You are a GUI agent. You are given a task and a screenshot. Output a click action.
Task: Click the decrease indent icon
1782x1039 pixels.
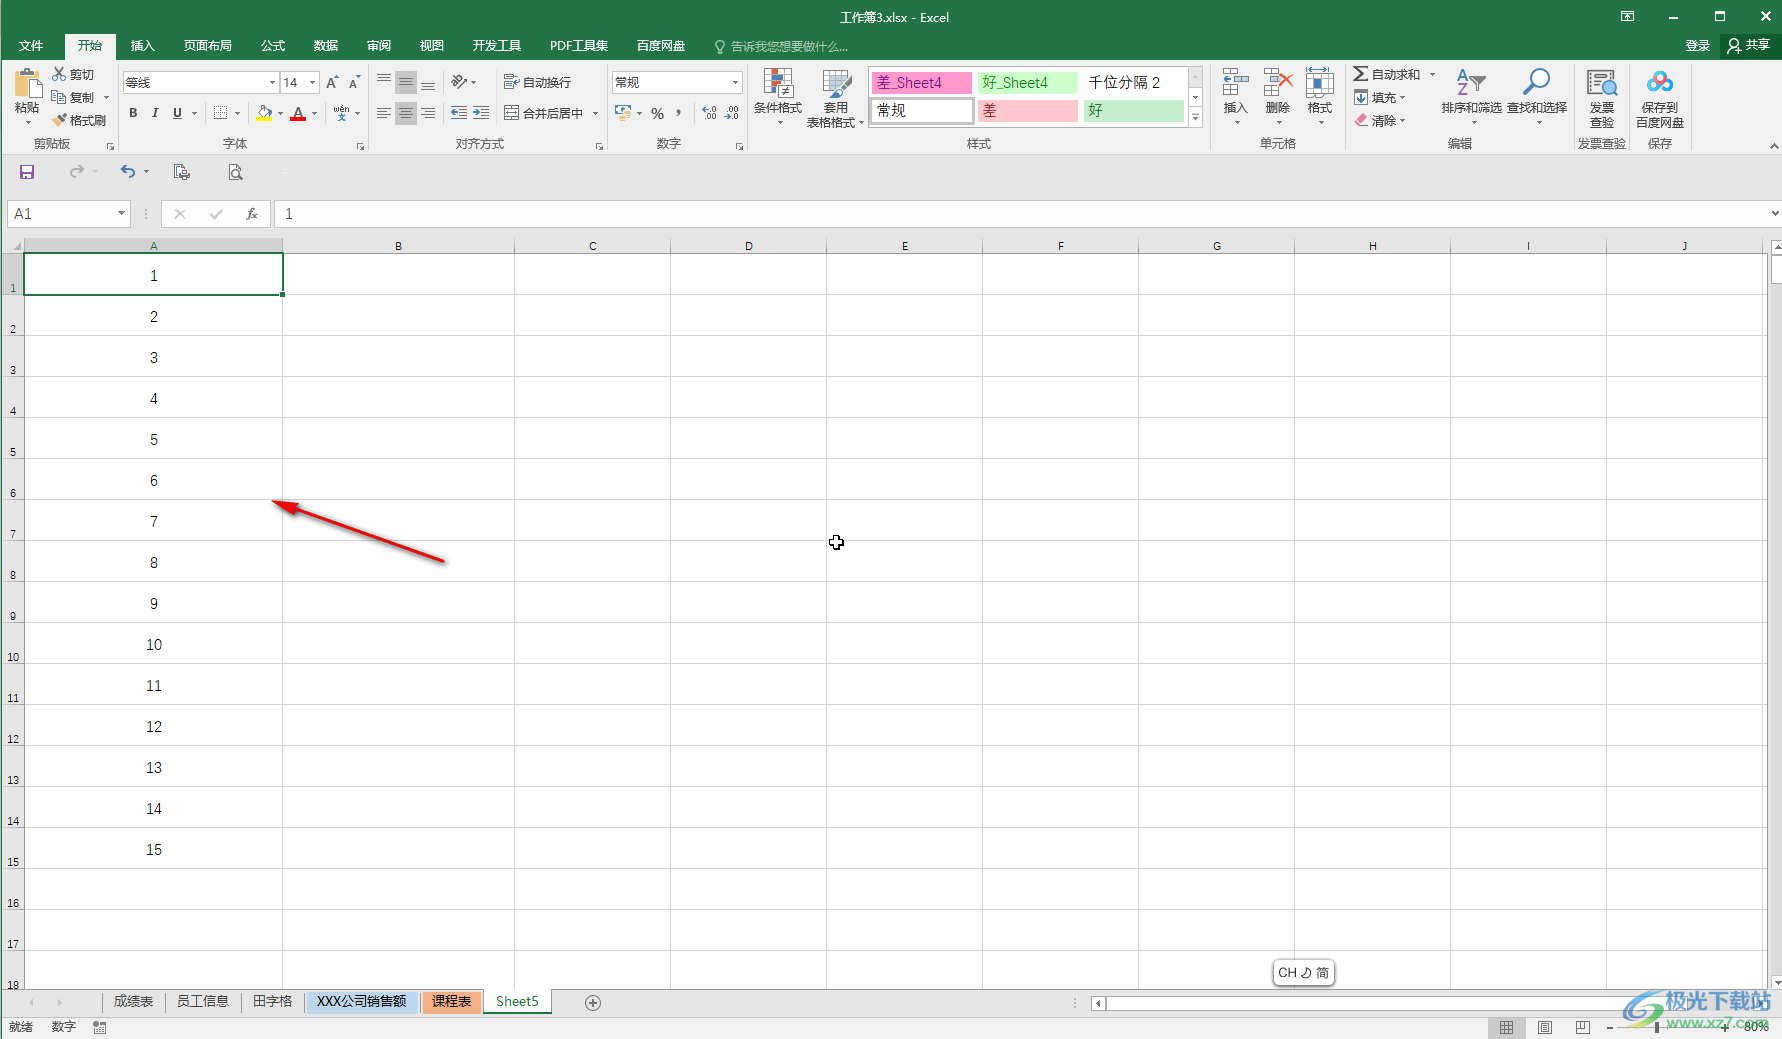click(x=459, y=113)
